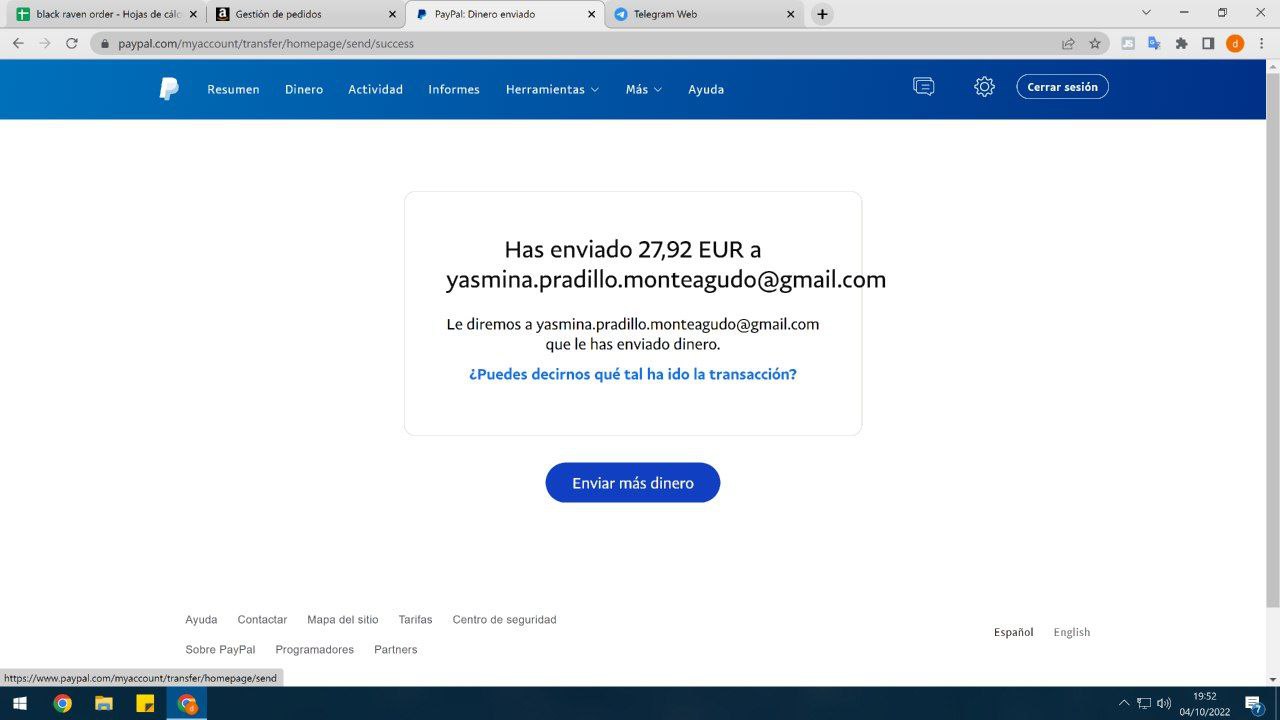
Task: Open the Windows Start menu
Action: tap(19, 703)
